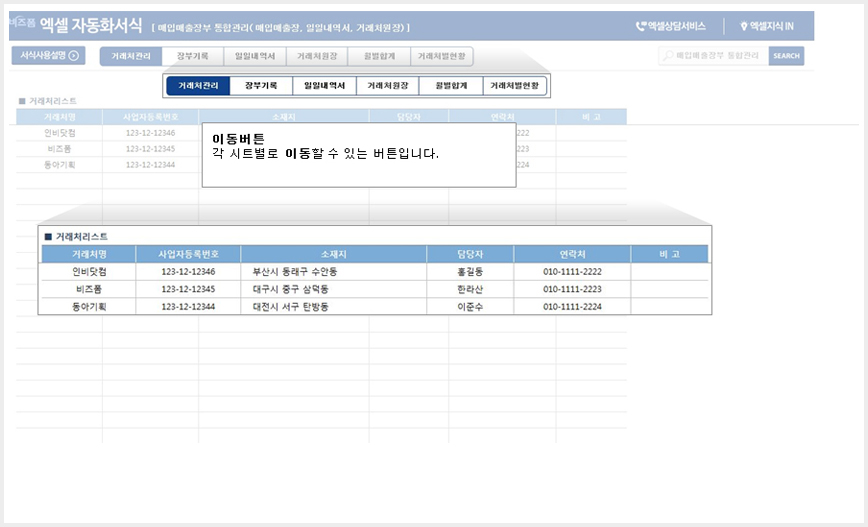The image size is (868, 527).
Task: Click the arrow icon on 서식사용설명
Action: [x=74, y=55]
